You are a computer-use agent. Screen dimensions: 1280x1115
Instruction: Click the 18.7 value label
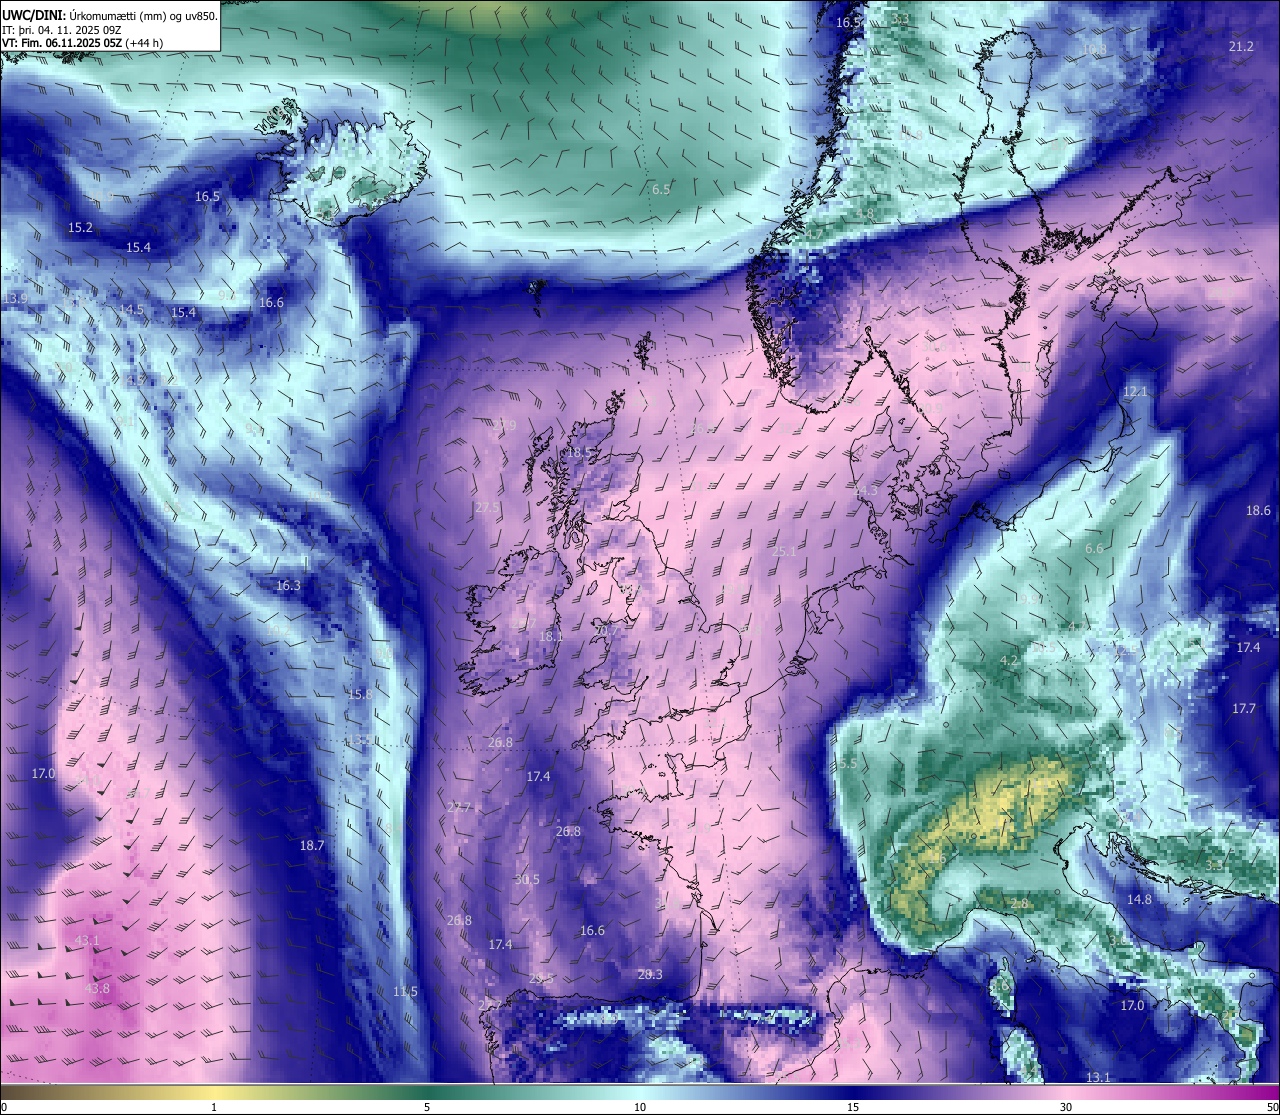312,846
